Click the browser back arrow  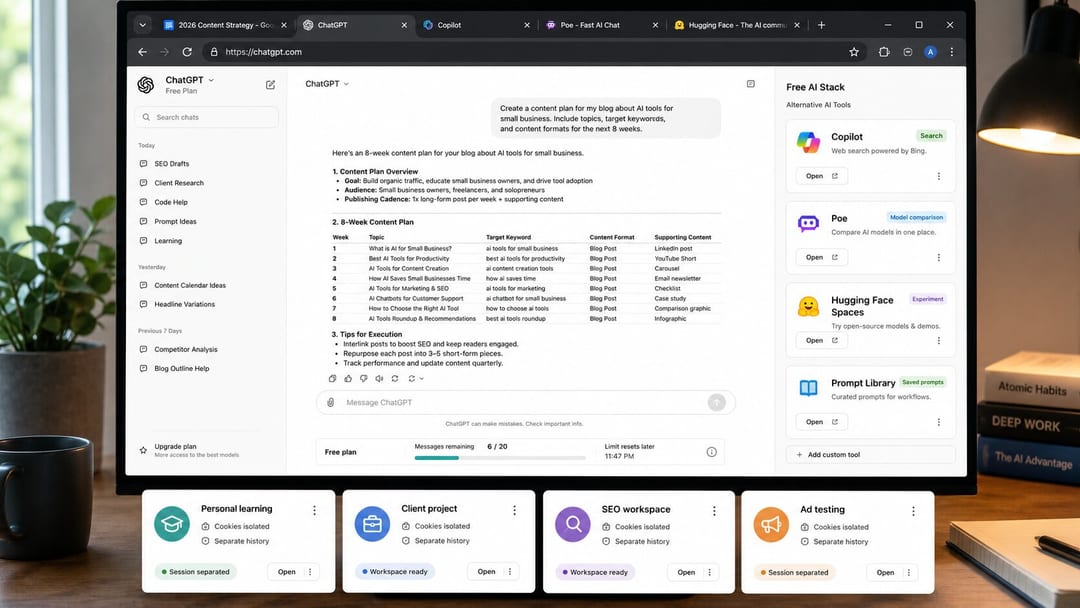(x=143, y=52)
